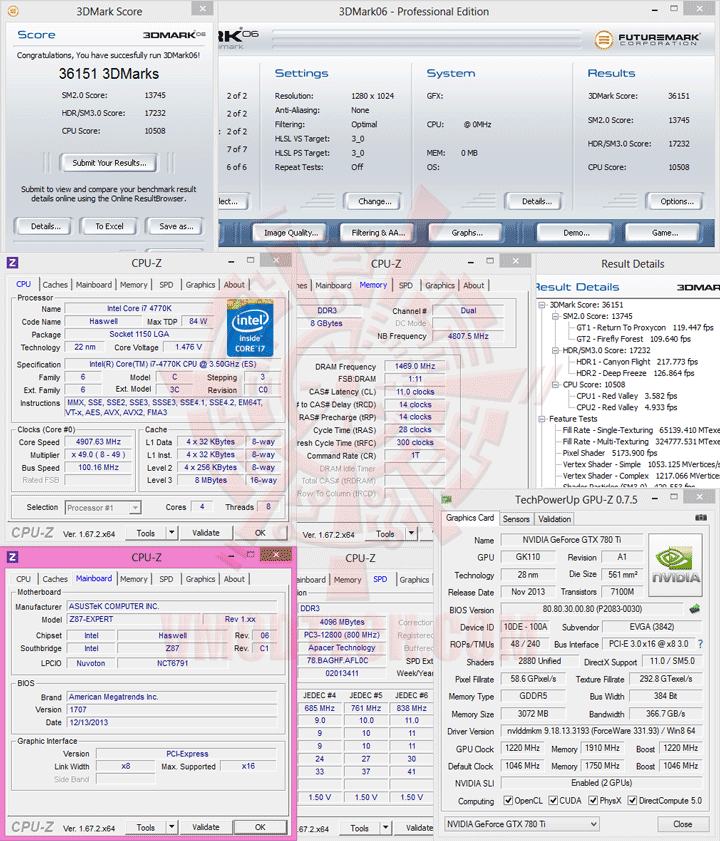This screenshot has height=841, width=720.
Task: Click the Z icon of the CPU-Z Mainboard window
Action: point(12,557)
